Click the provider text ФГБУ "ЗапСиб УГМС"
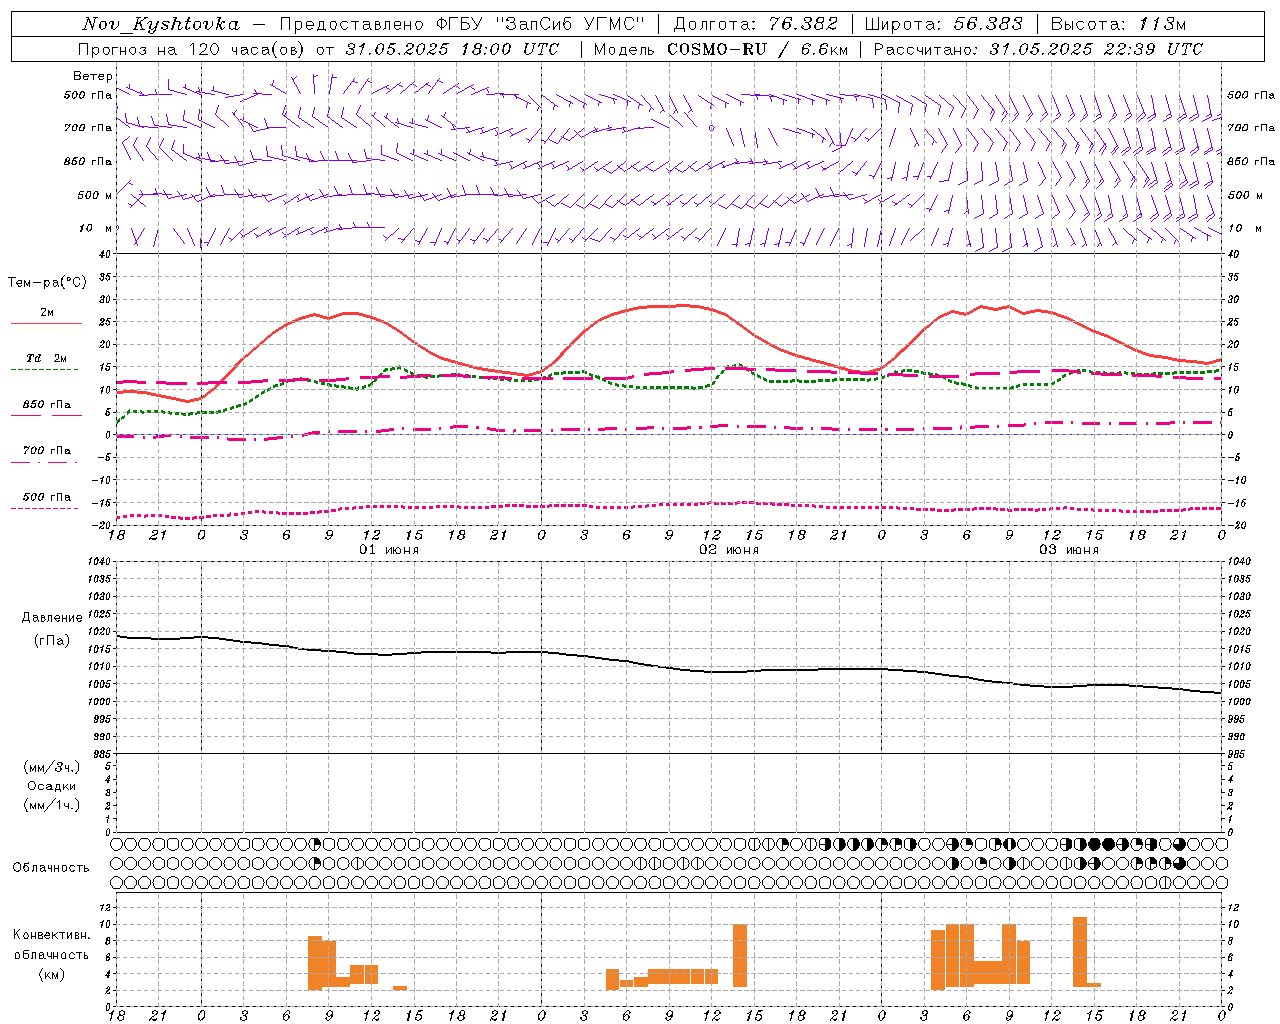 (x=540, y=24)
